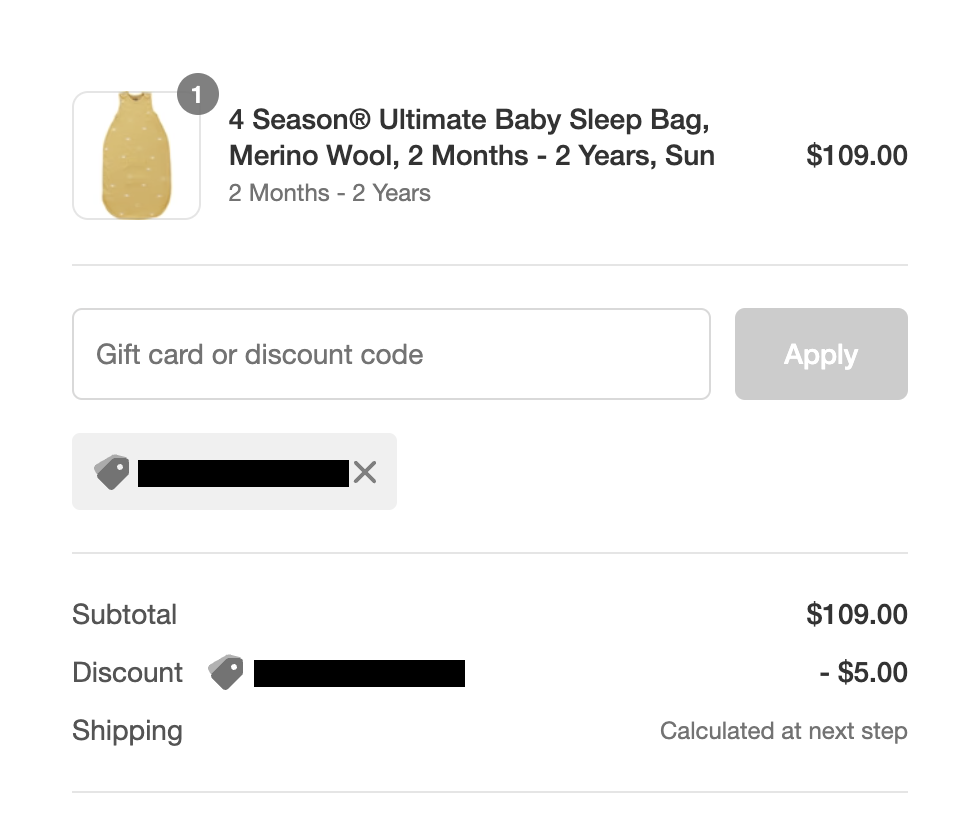Click the '- $5.00' discount amount
This screenshot has width=974, height=816.
coord(863,672)
